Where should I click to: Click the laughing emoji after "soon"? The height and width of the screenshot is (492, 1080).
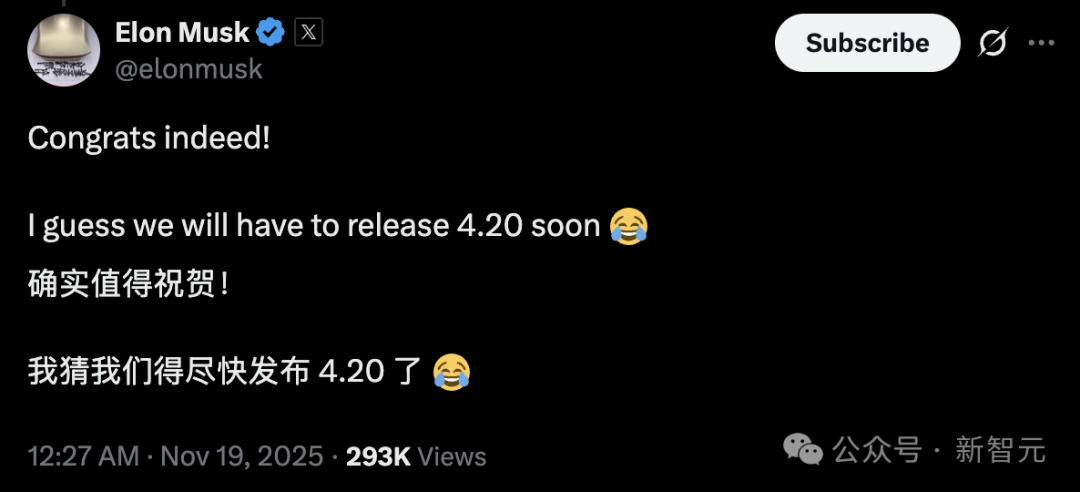(x=628, y=226)
